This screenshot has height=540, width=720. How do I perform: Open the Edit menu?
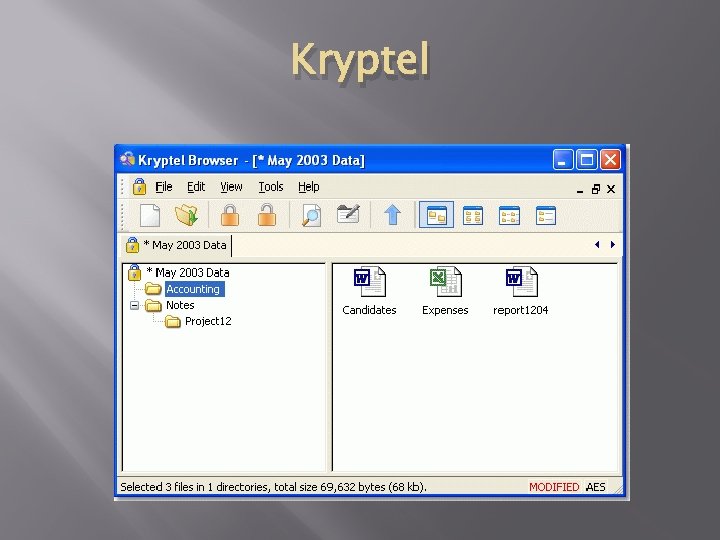(196, 187)
